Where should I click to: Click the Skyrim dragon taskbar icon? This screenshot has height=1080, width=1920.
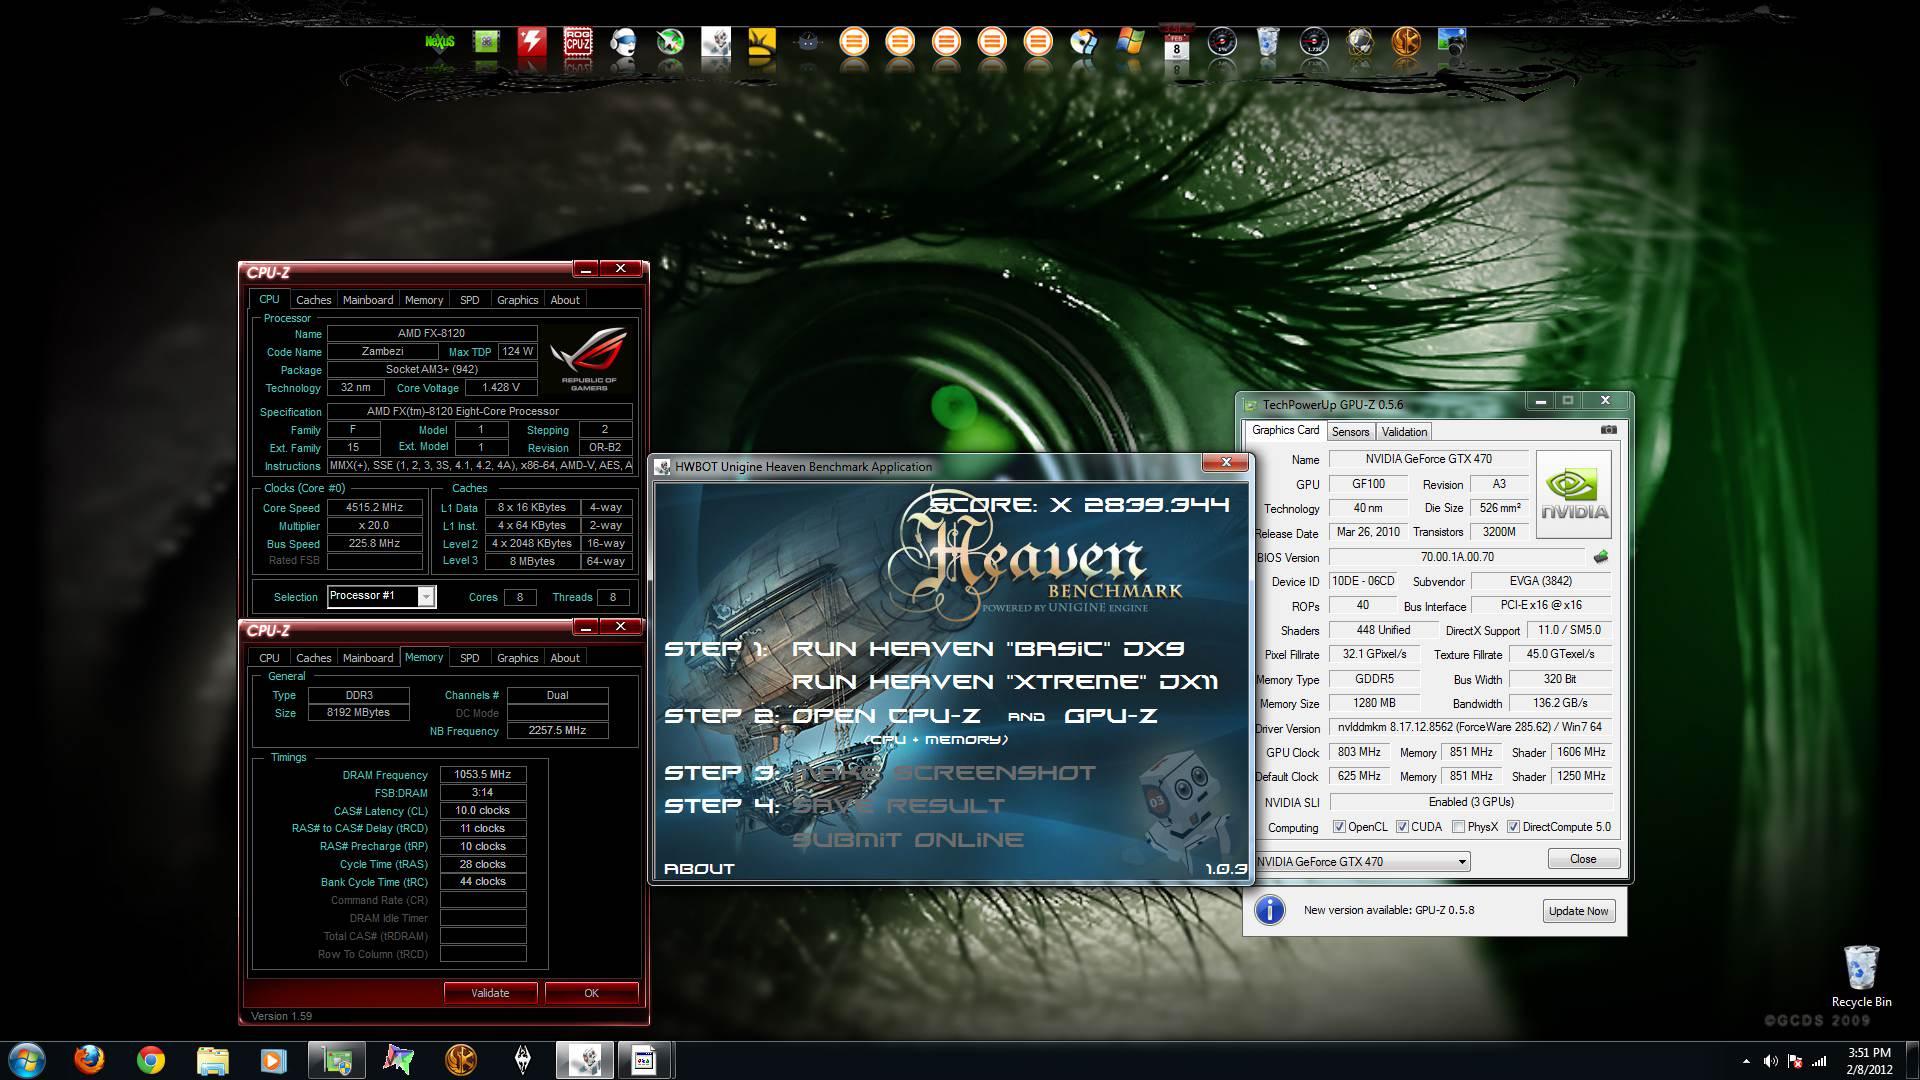[x=522, y=1060]
